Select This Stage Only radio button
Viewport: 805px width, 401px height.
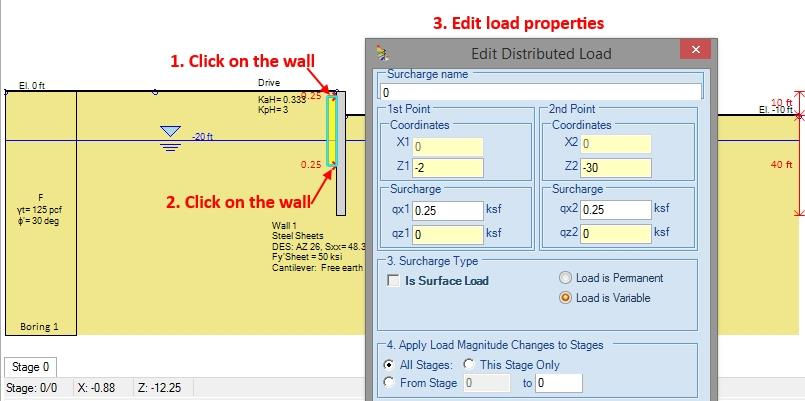click(x=469, y=364)
